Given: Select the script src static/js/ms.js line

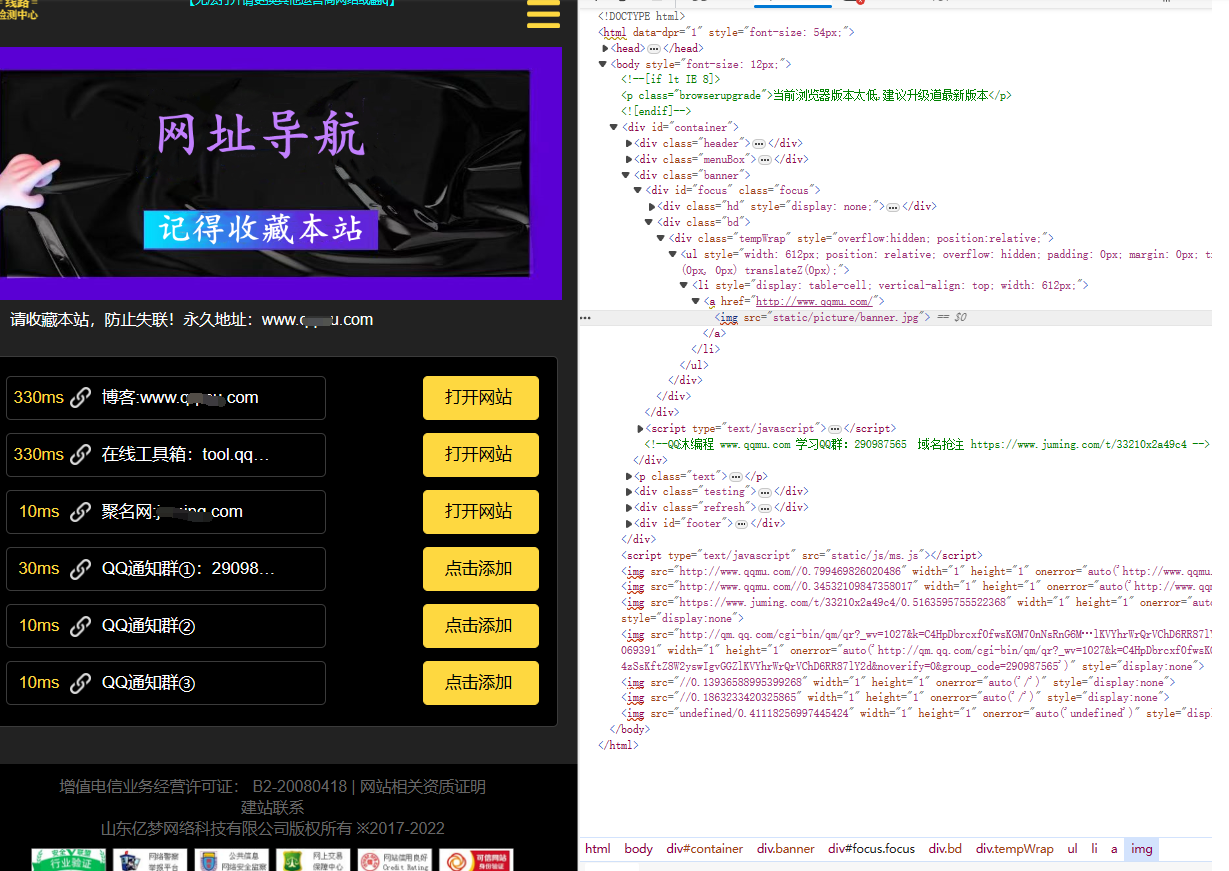Looking at the screenshot, I should click(800, 555).
